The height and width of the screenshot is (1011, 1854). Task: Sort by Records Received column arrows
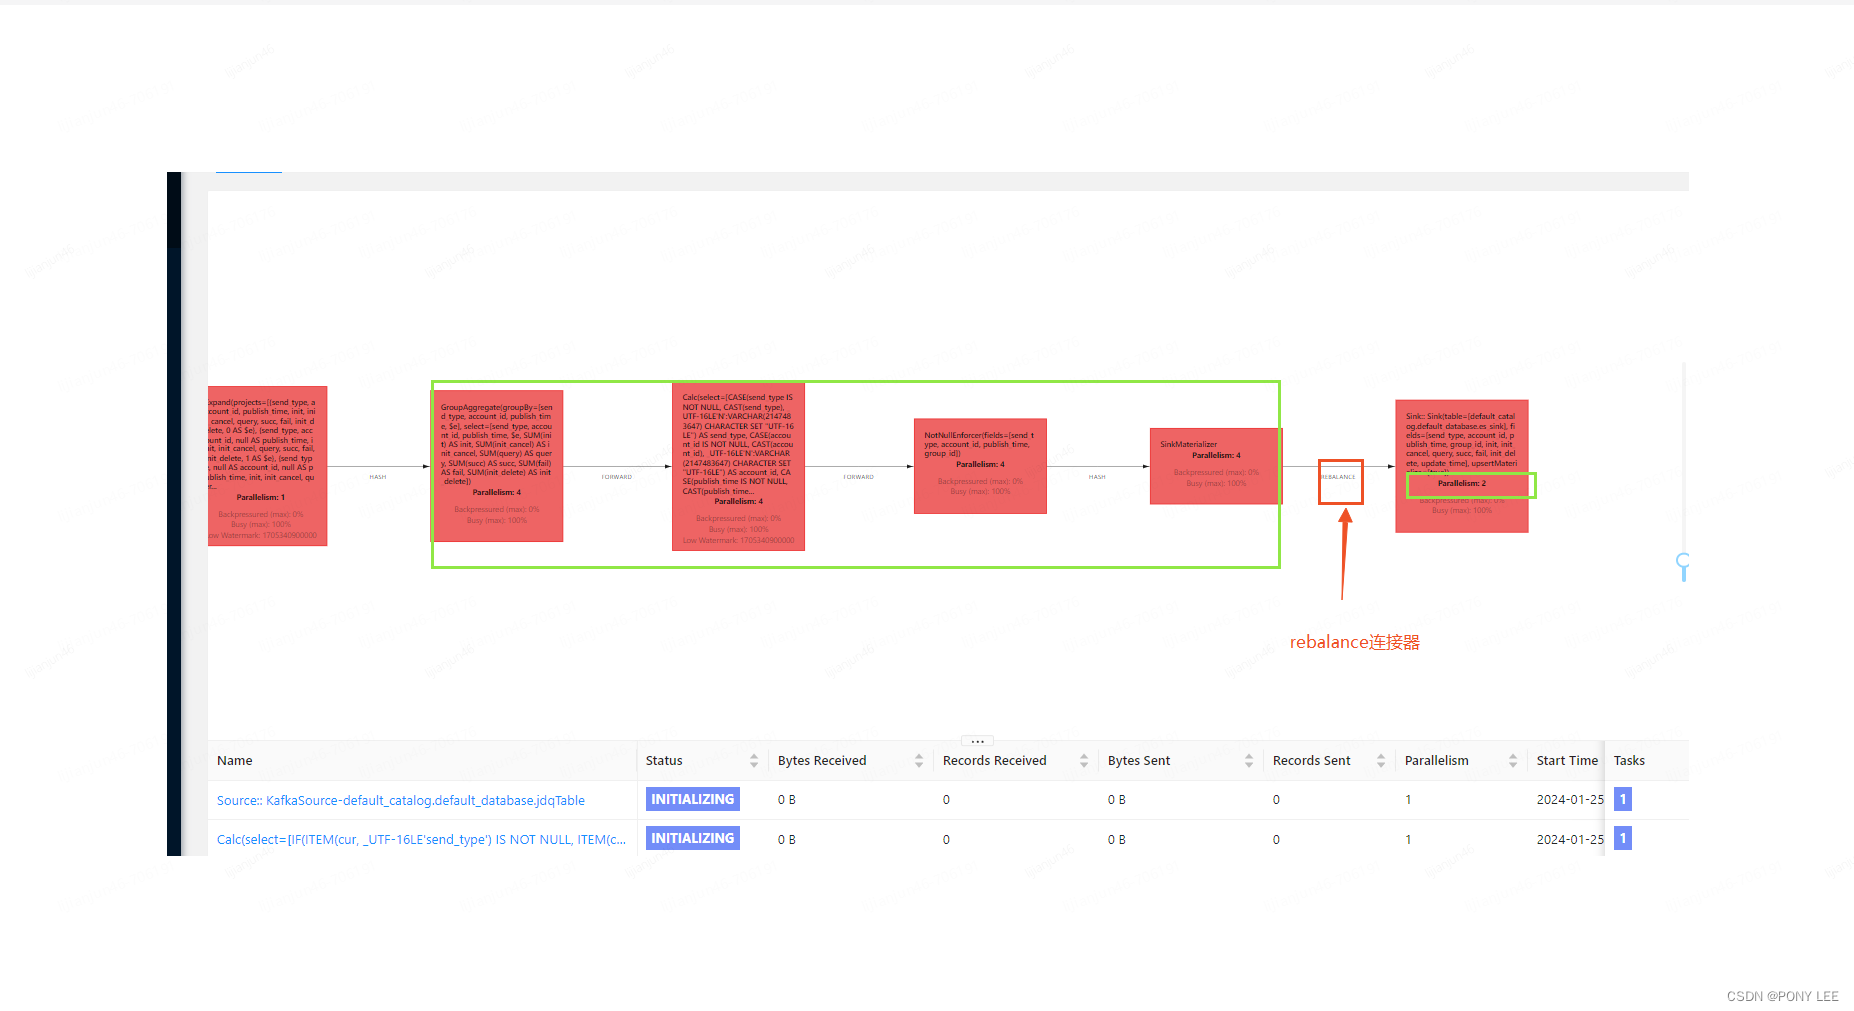1084,761
